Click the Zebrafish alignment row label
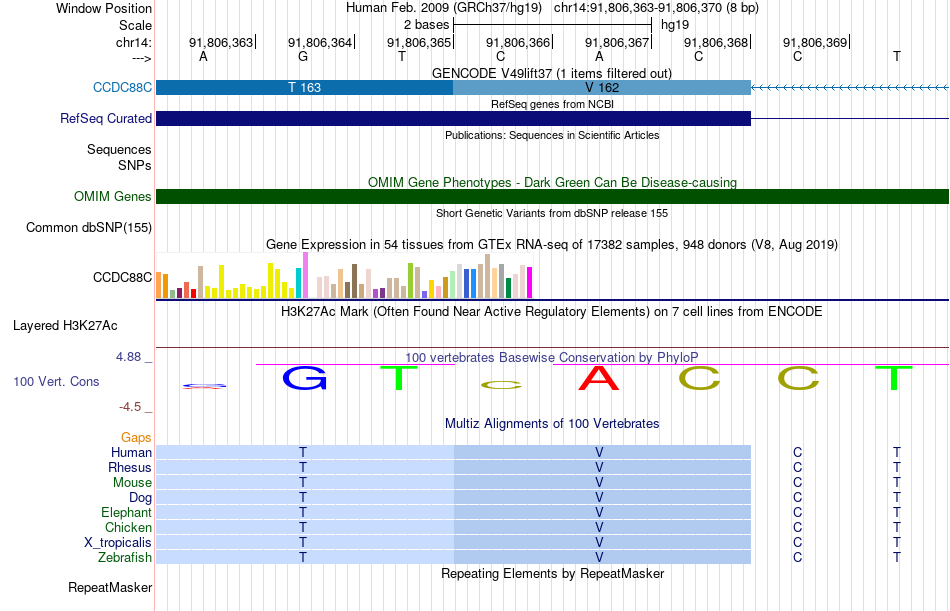Viewport: 950px width, 611px height. click(125, 557)
